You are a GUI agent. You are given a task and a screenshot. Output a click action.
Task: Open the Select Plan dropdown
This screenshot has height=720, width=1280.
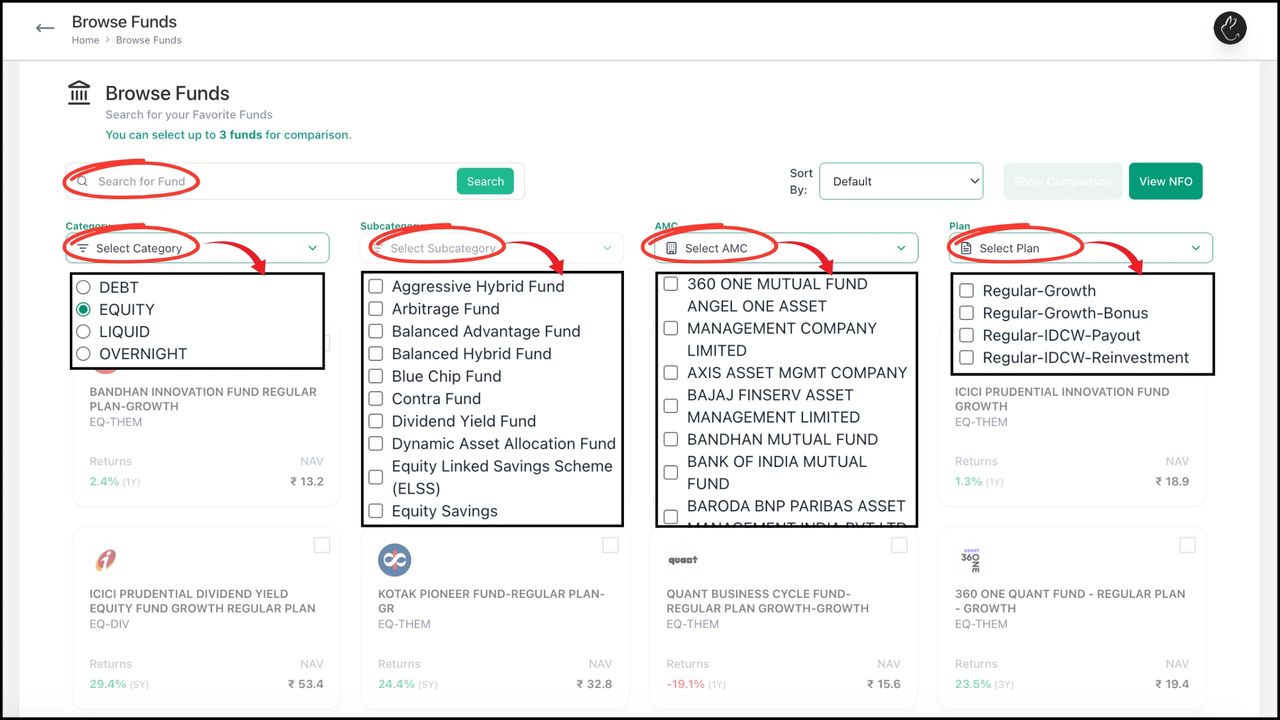coord(1080,248)
